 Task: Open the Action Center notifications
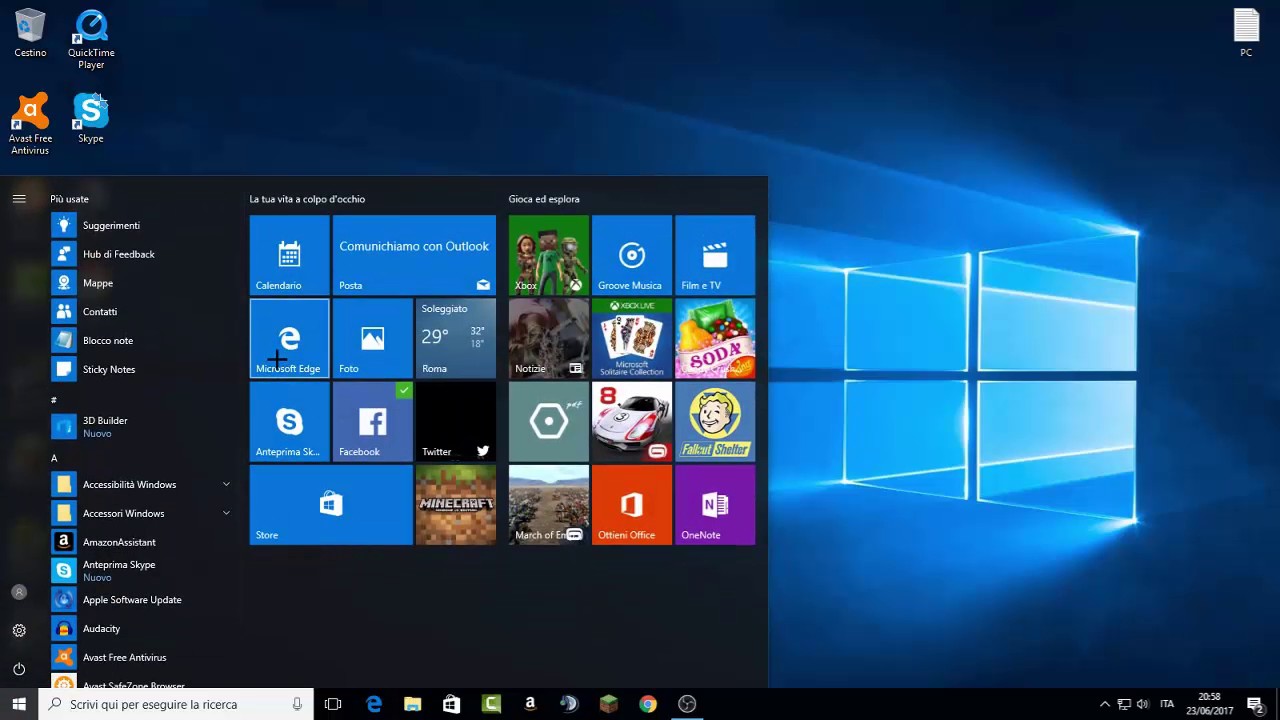pos(1255,704)
